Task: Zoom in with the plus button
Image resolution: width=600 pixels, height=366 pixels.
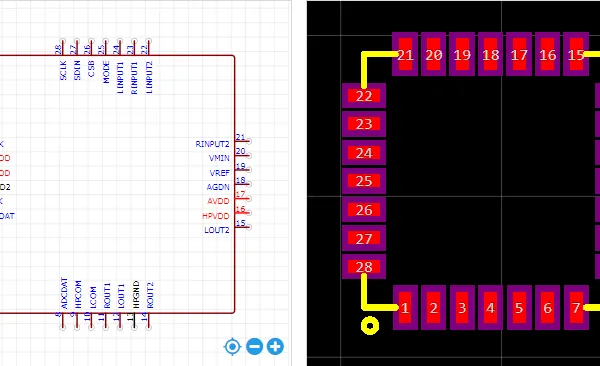Action: 276,346
